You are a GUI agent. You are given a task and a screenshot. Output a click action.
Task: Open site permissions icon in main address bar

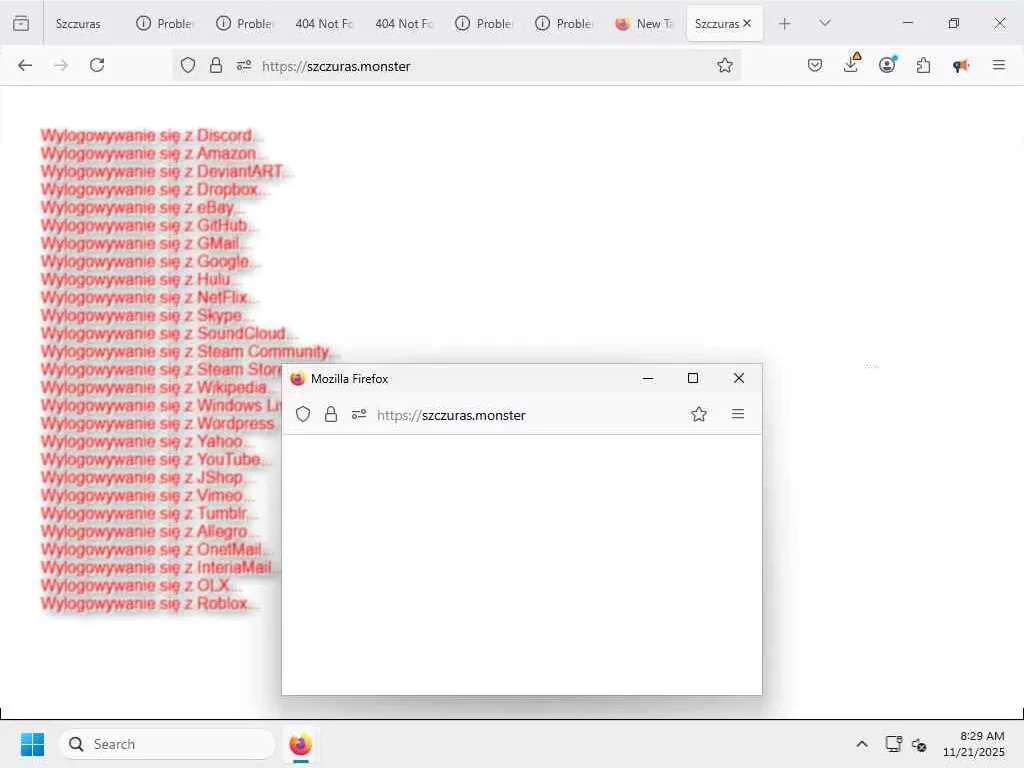point(244,65)
